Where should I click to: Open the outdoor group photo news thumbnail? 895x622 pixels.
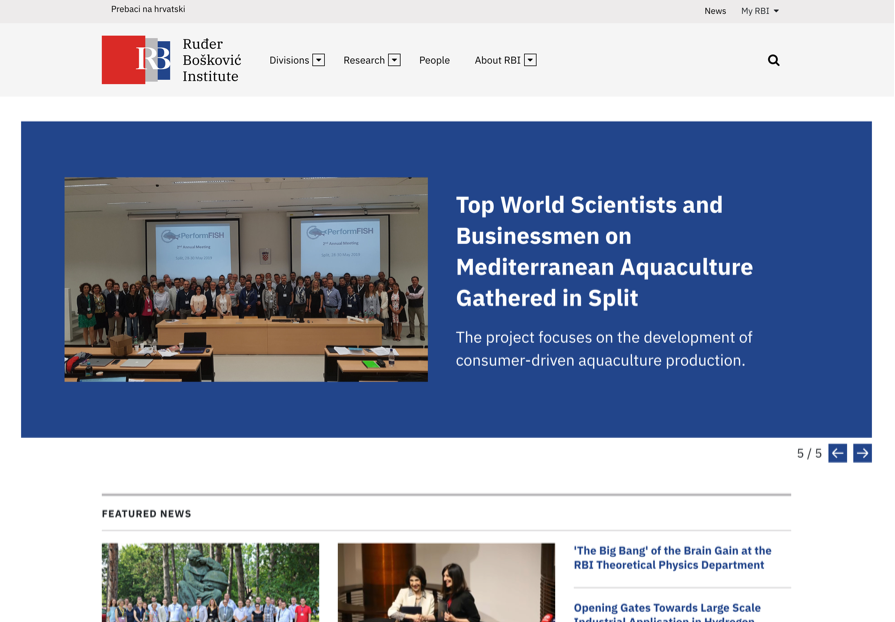(x=210, y=582)
